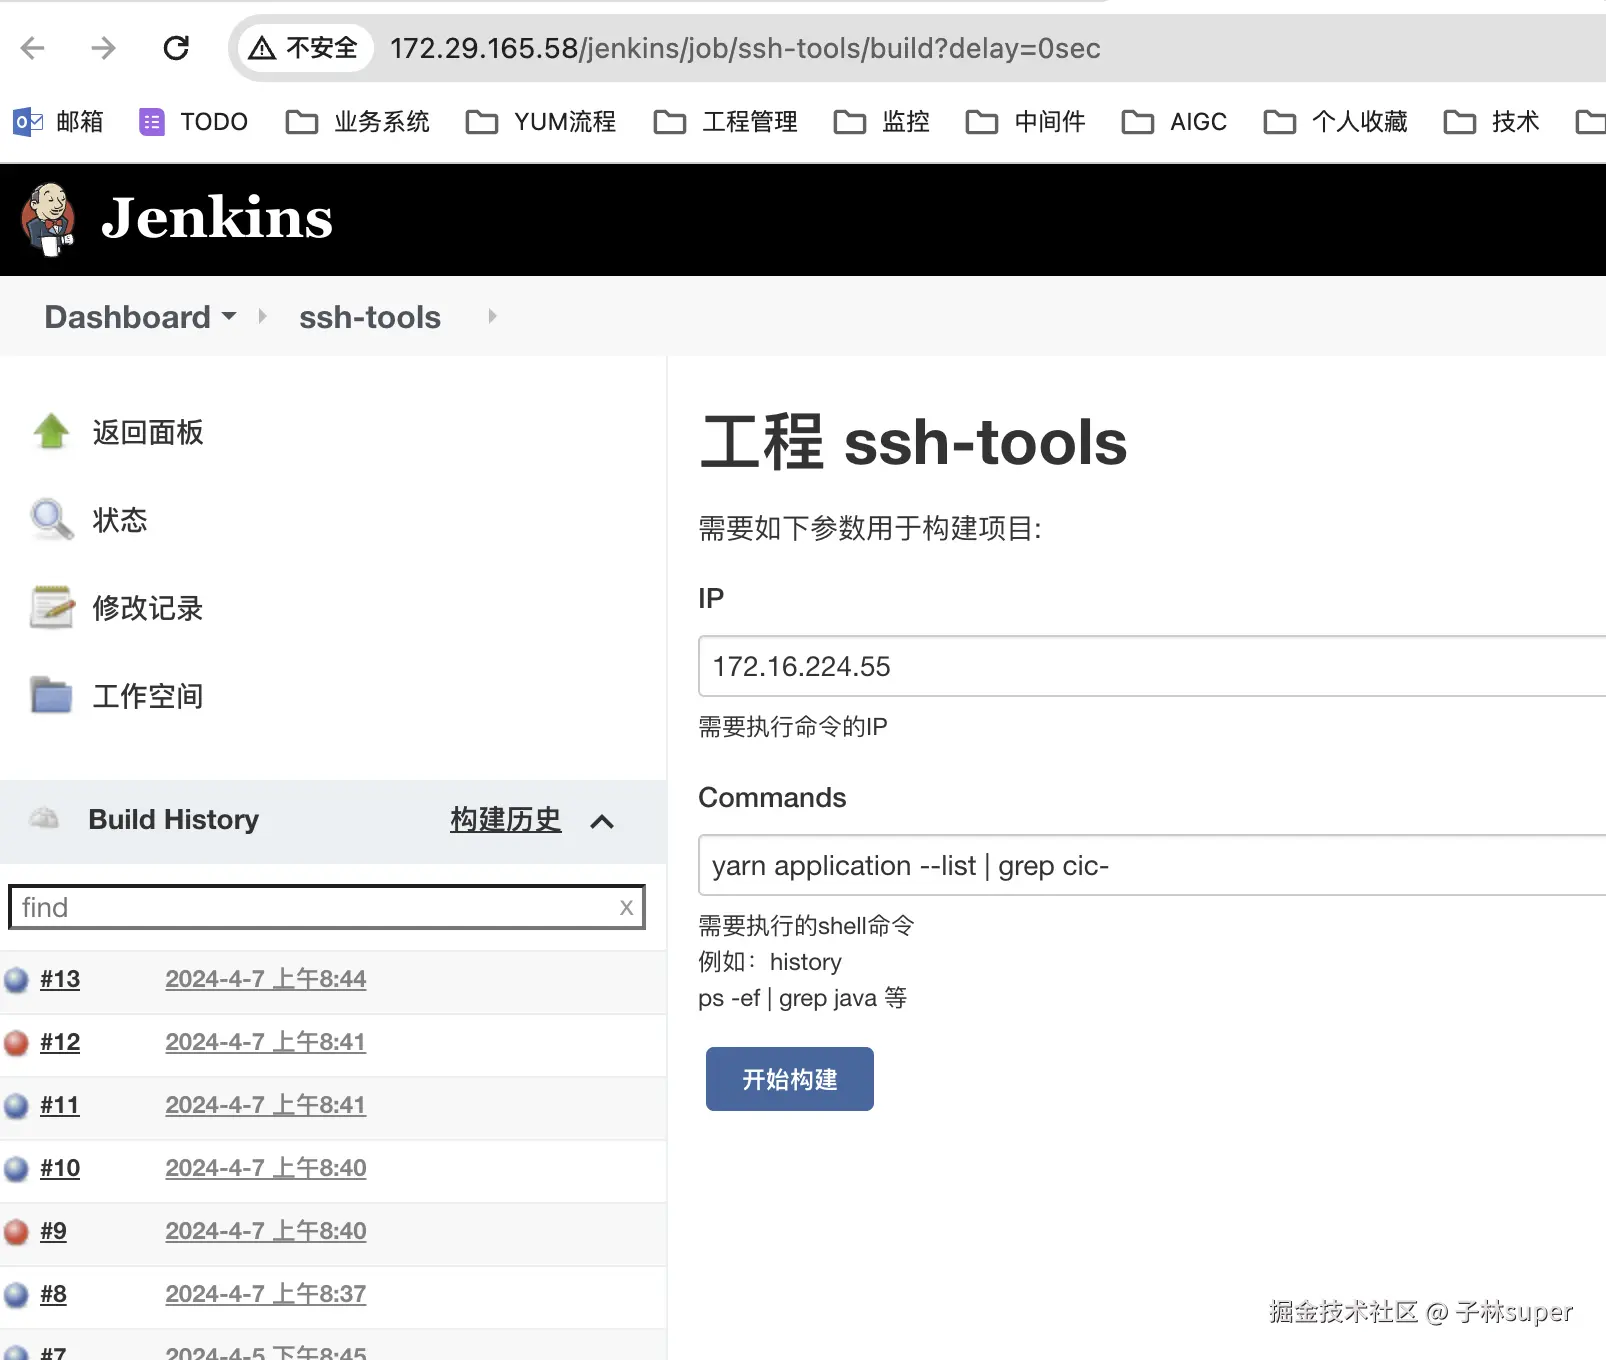This screenshot has width=1606, height=1360.
Task: Open the TODO bookmark
Action: coord(193,122)
